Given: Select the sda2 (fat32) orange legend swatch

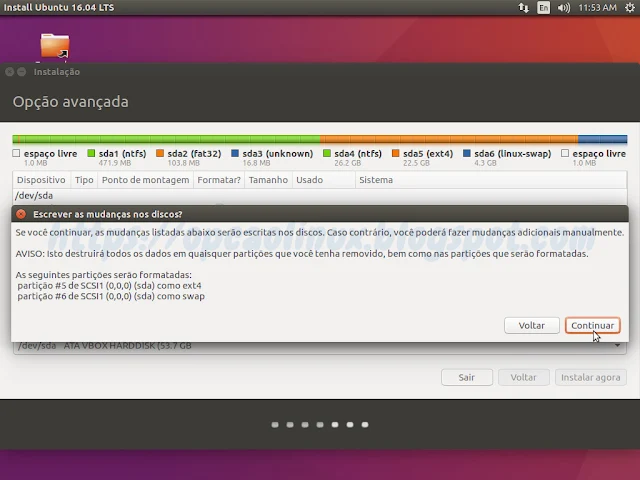Looking at the screenshot, I should (x=160, y=153).
